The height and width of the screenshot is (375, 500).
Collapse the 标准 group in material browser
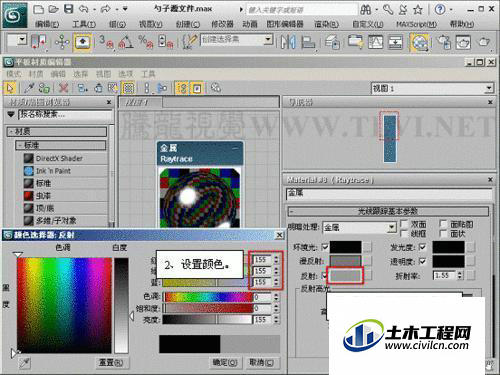[20, 145]
